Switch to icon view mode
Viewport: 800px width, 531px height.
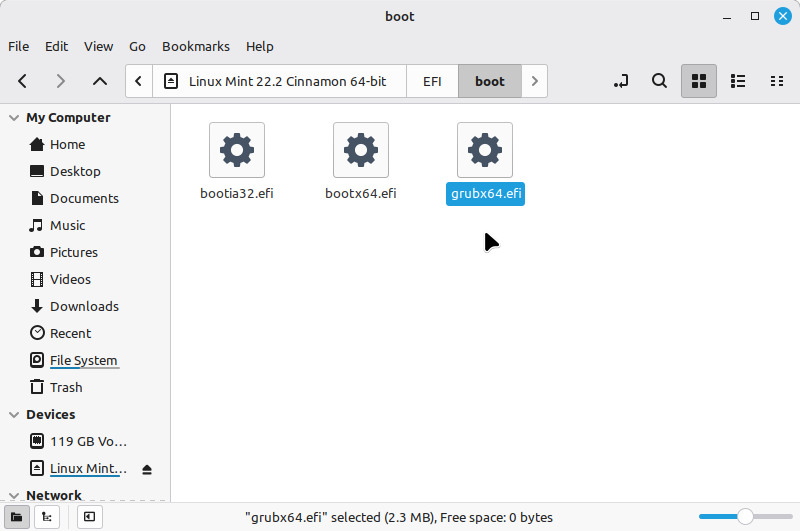pos(699,81)
